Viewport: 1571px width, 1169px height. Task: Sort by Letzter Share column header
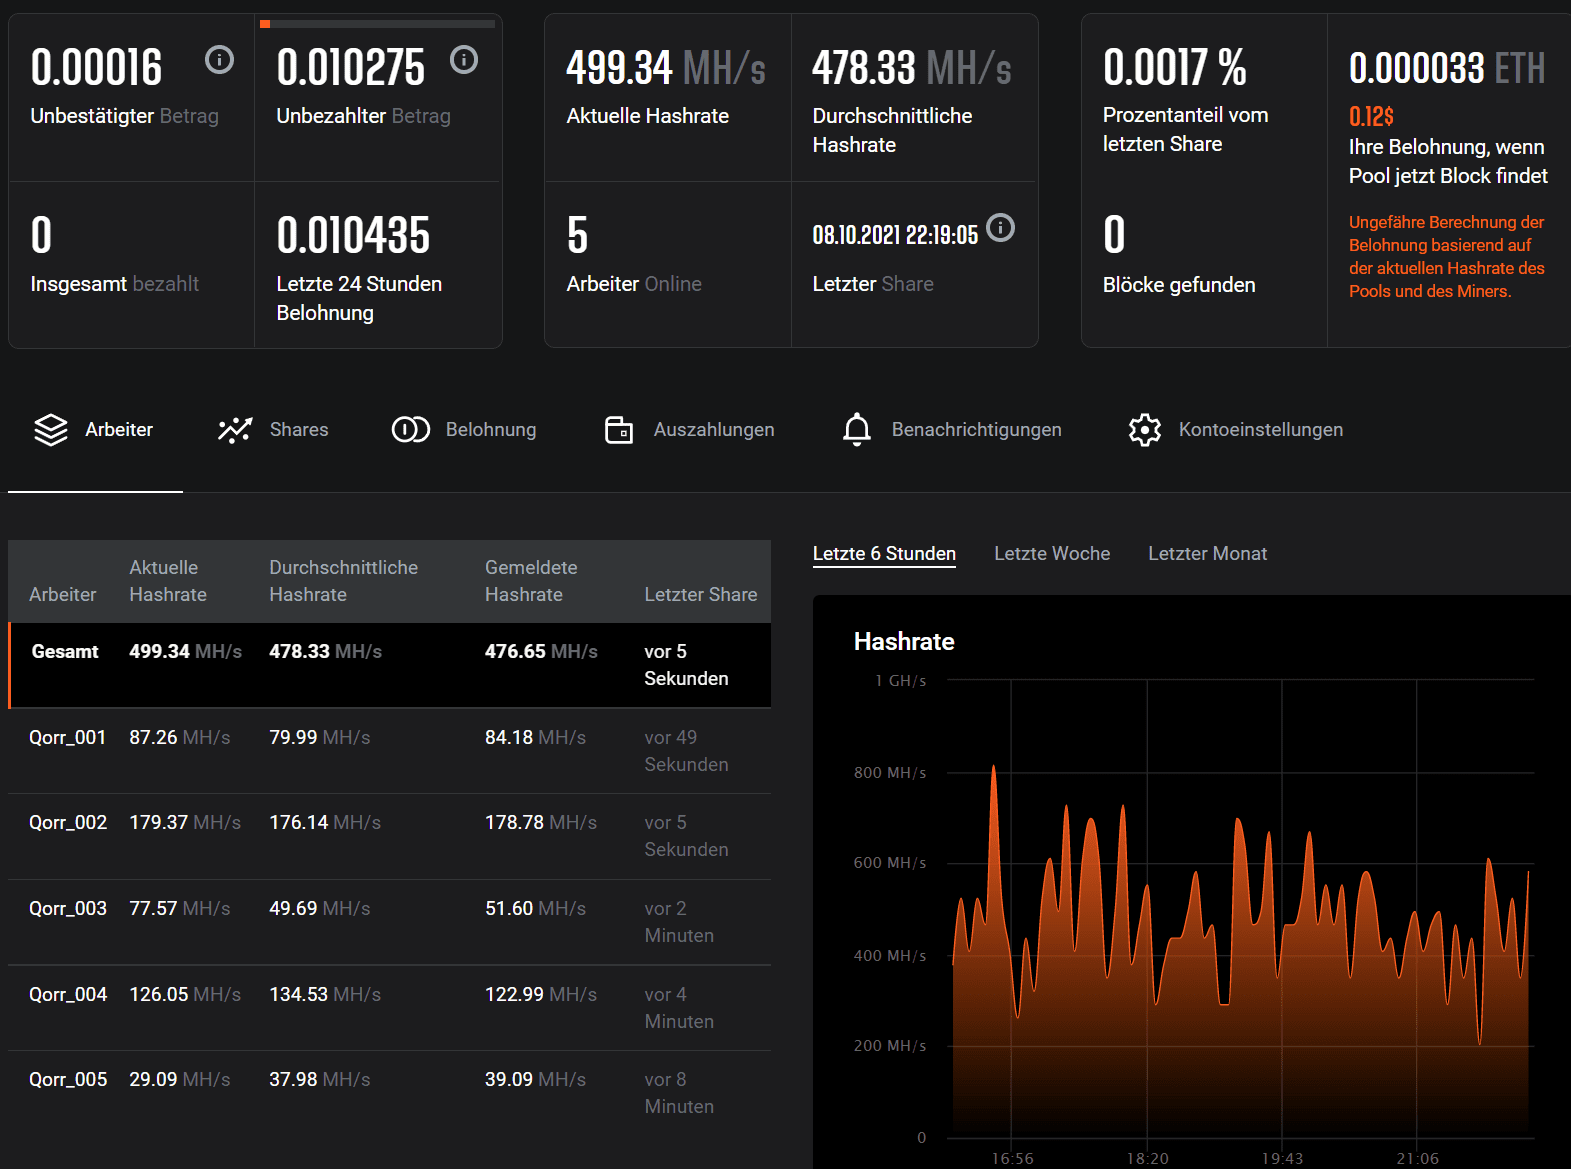click(701, 594)
